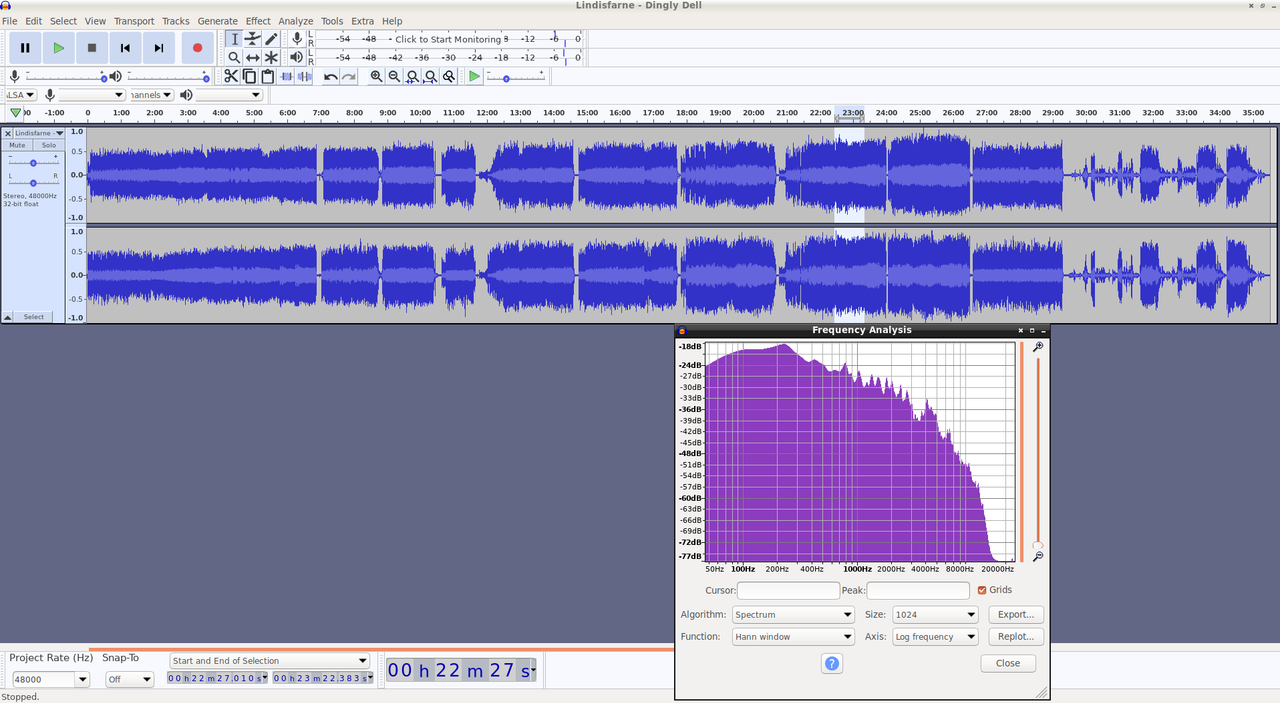The height and width of the screenshot is (703, 1280).
Task: Pause playback with the Pause button
Action: click(x=25, y=47)
